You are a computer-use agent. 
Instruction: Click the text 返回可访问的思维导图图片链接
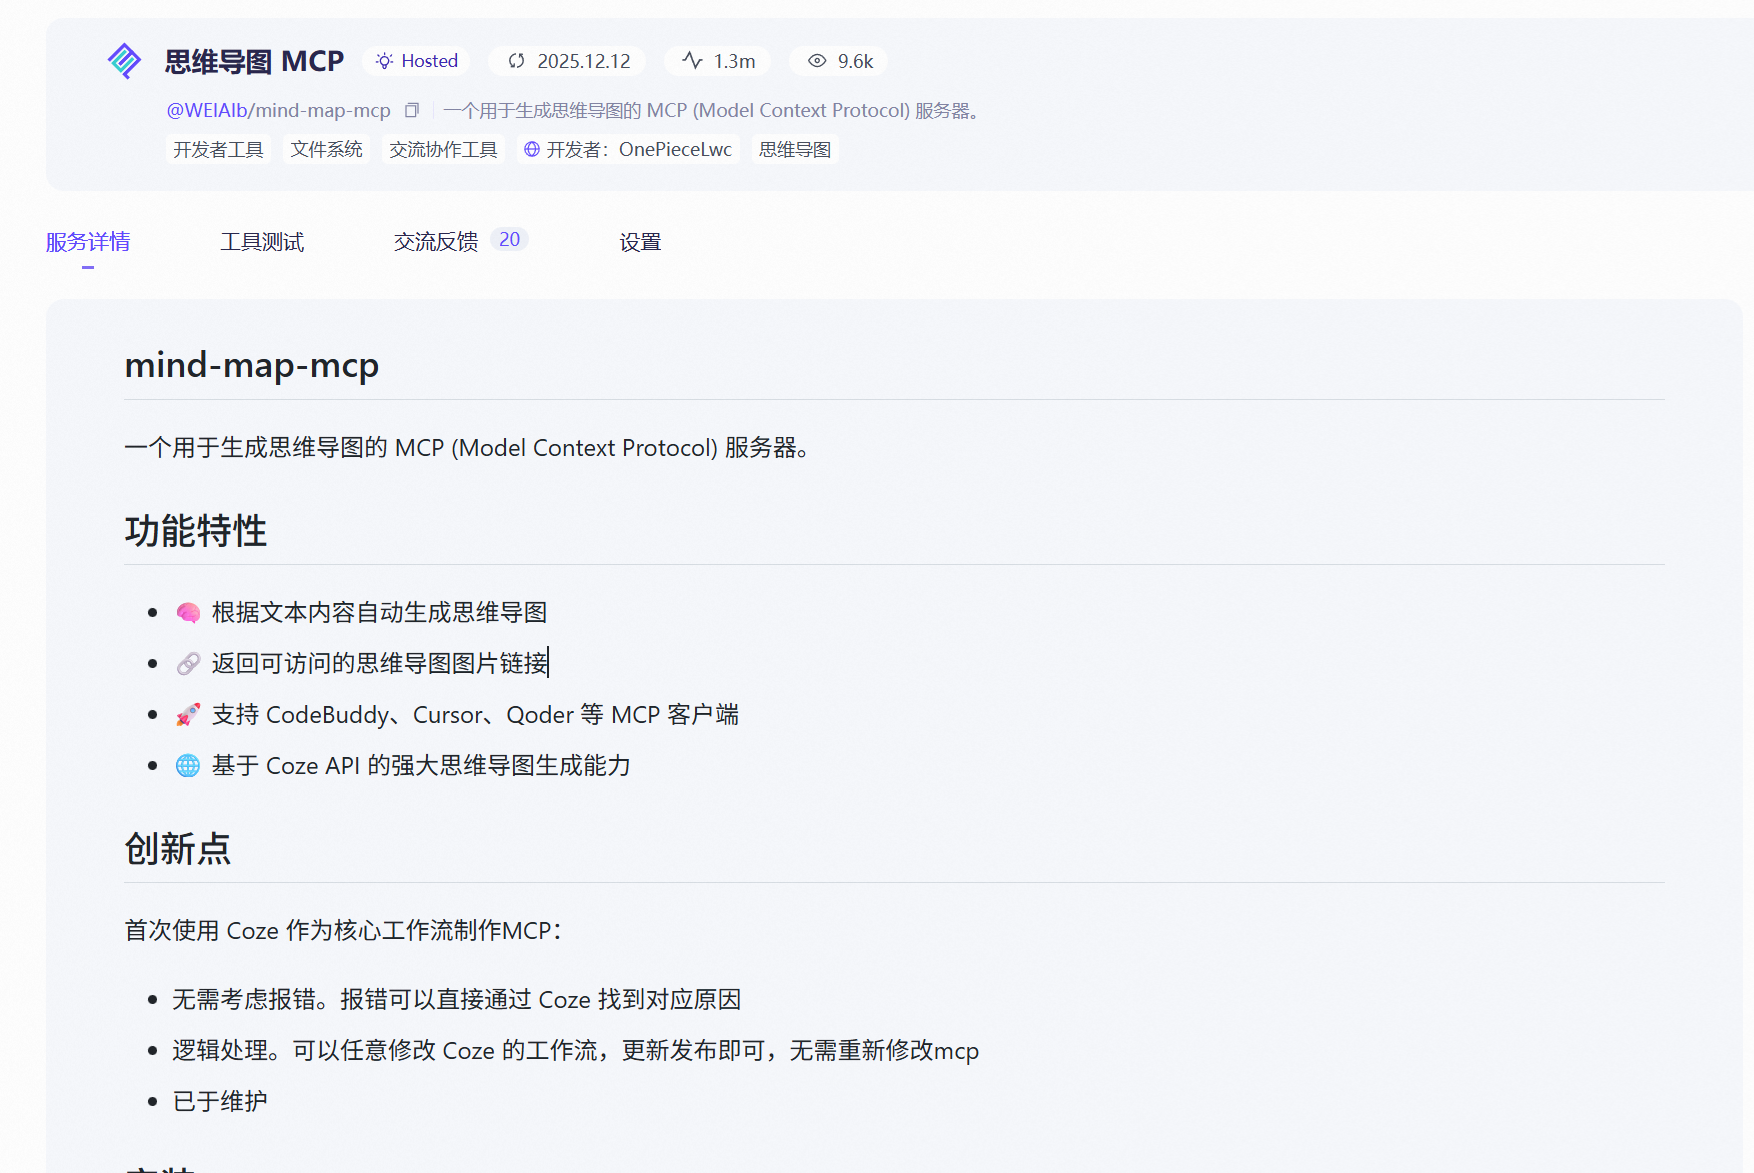pyautogui.click(x=380, y=663)
